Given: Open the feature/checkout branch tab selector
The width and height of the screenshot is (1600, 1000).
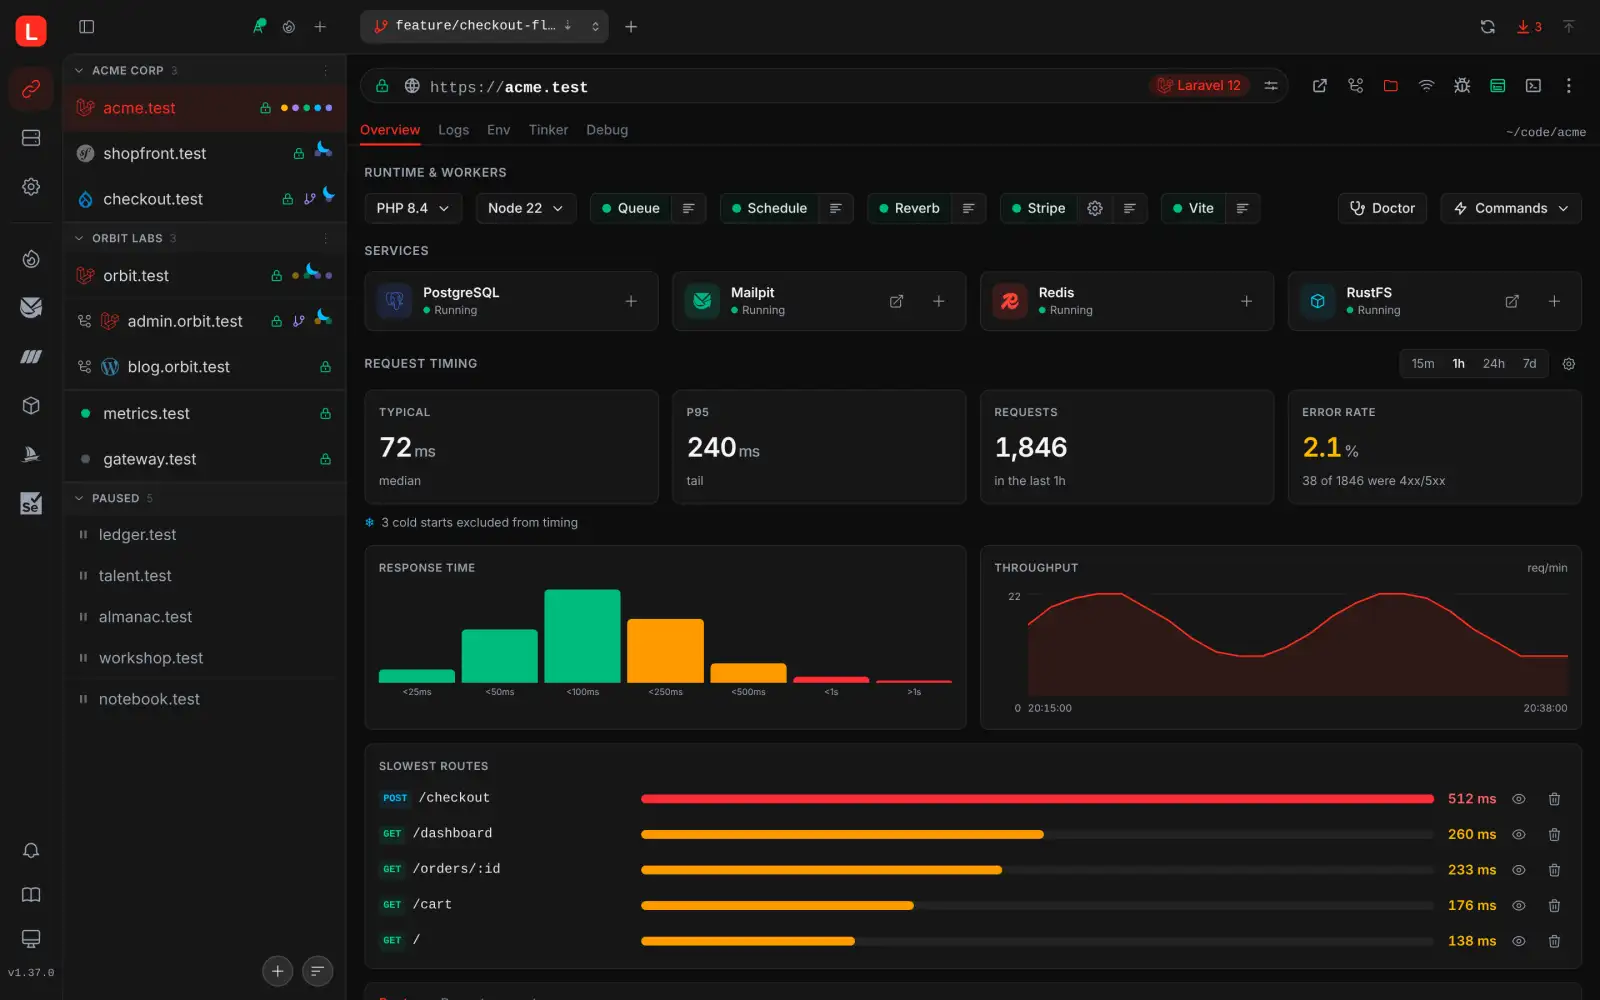Looking at the screenshot, I should pos(484,27).
